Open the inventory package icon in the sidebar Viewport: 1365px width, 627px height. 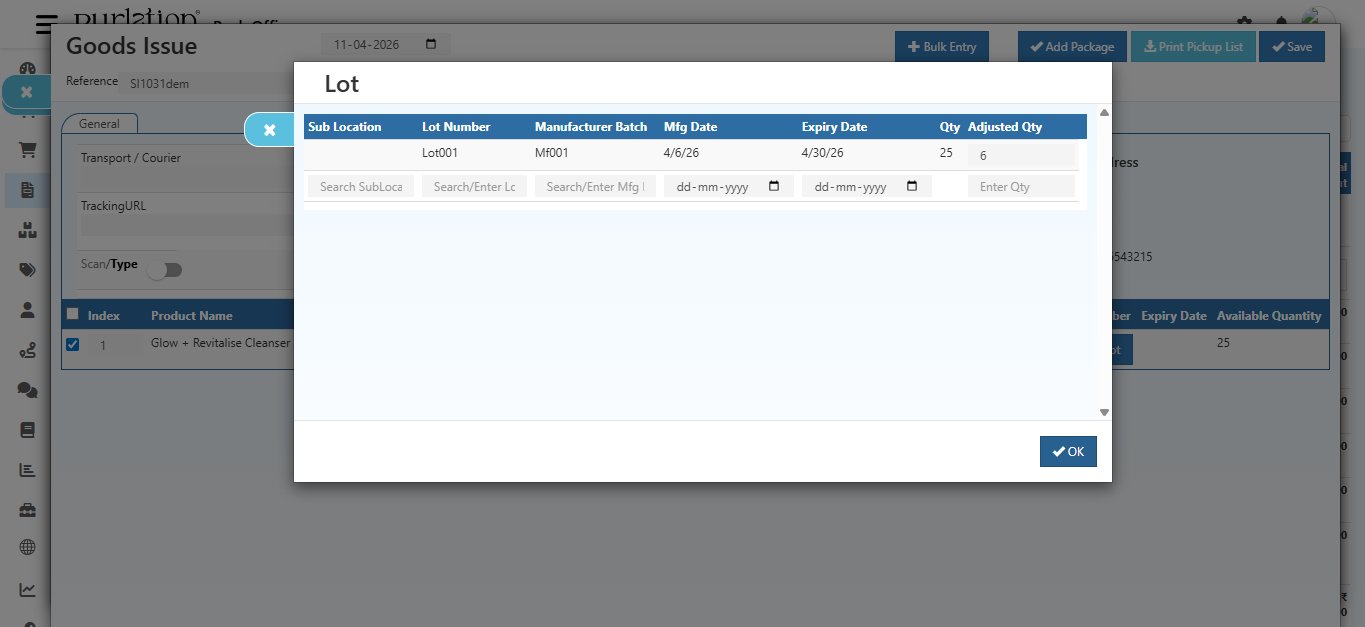25,230
